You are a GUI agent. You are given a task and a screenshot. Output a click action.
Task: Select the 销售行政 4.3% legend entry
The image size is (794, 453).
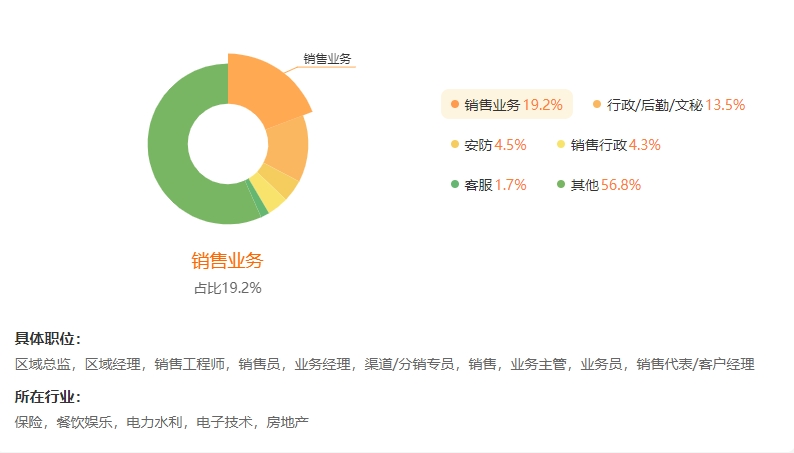tap(609, 145)
